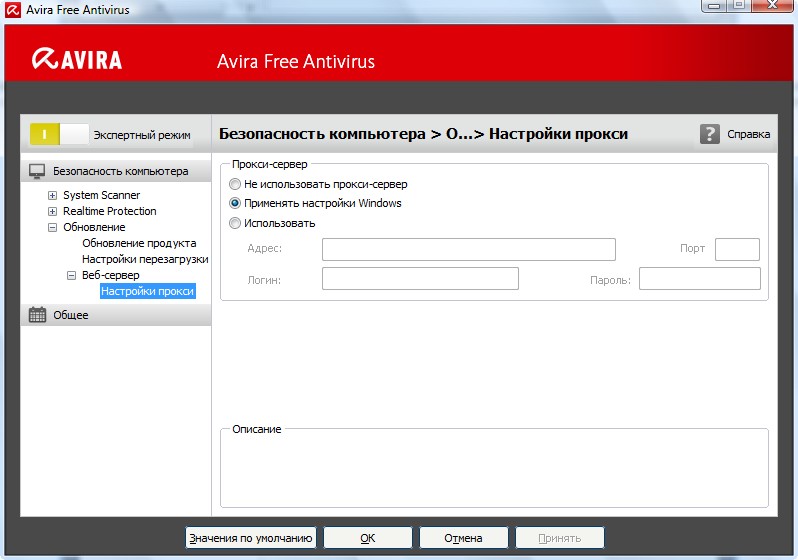Click the Принять button
The height and width of the screenshot is (560, 798).
coord(559,538)
